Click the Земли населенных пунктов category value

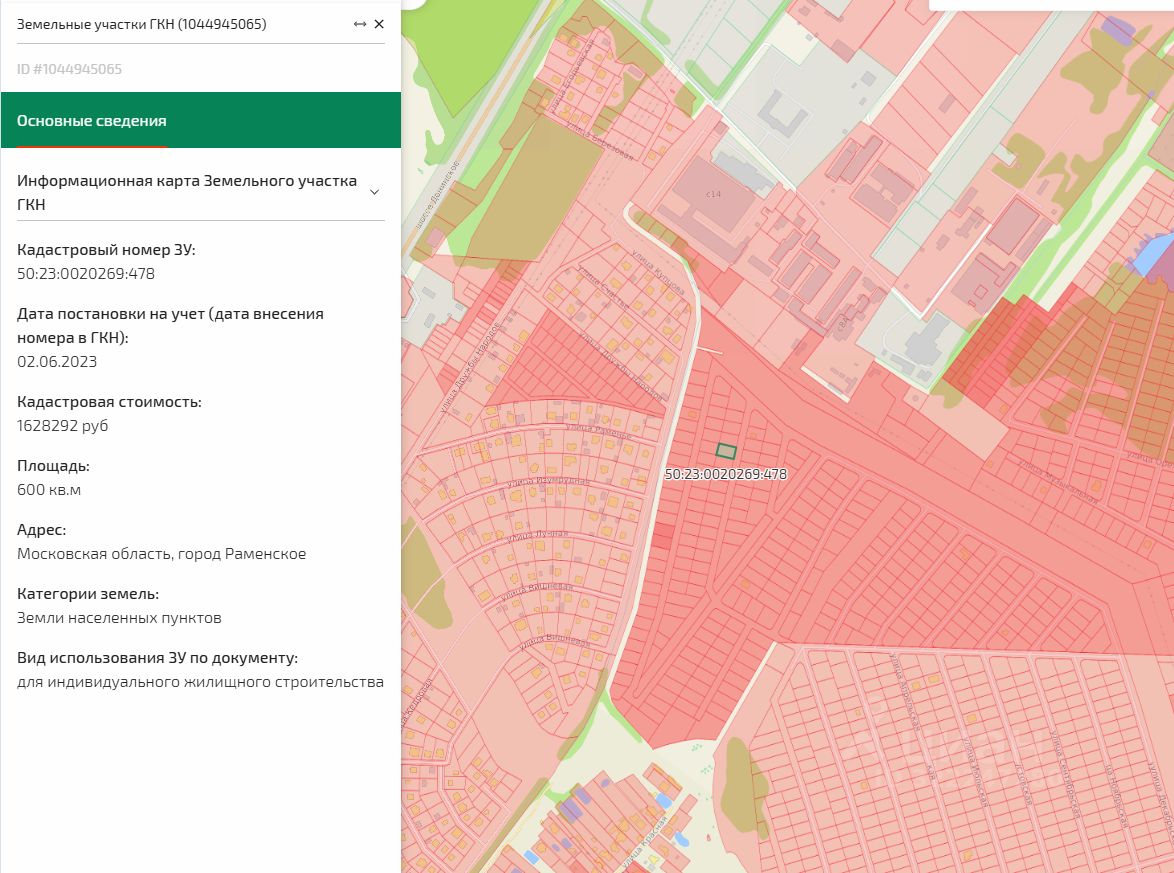tap(119, 618)
